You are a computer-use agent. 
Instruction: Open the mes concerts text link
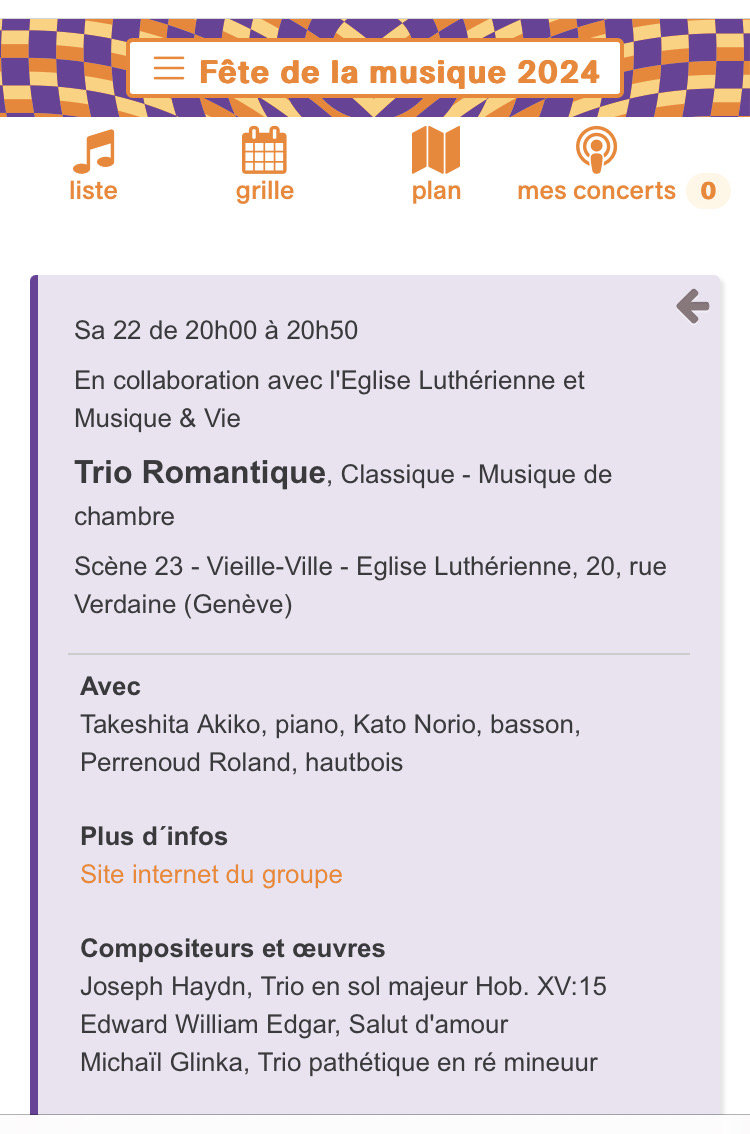[x=597, y=191]
